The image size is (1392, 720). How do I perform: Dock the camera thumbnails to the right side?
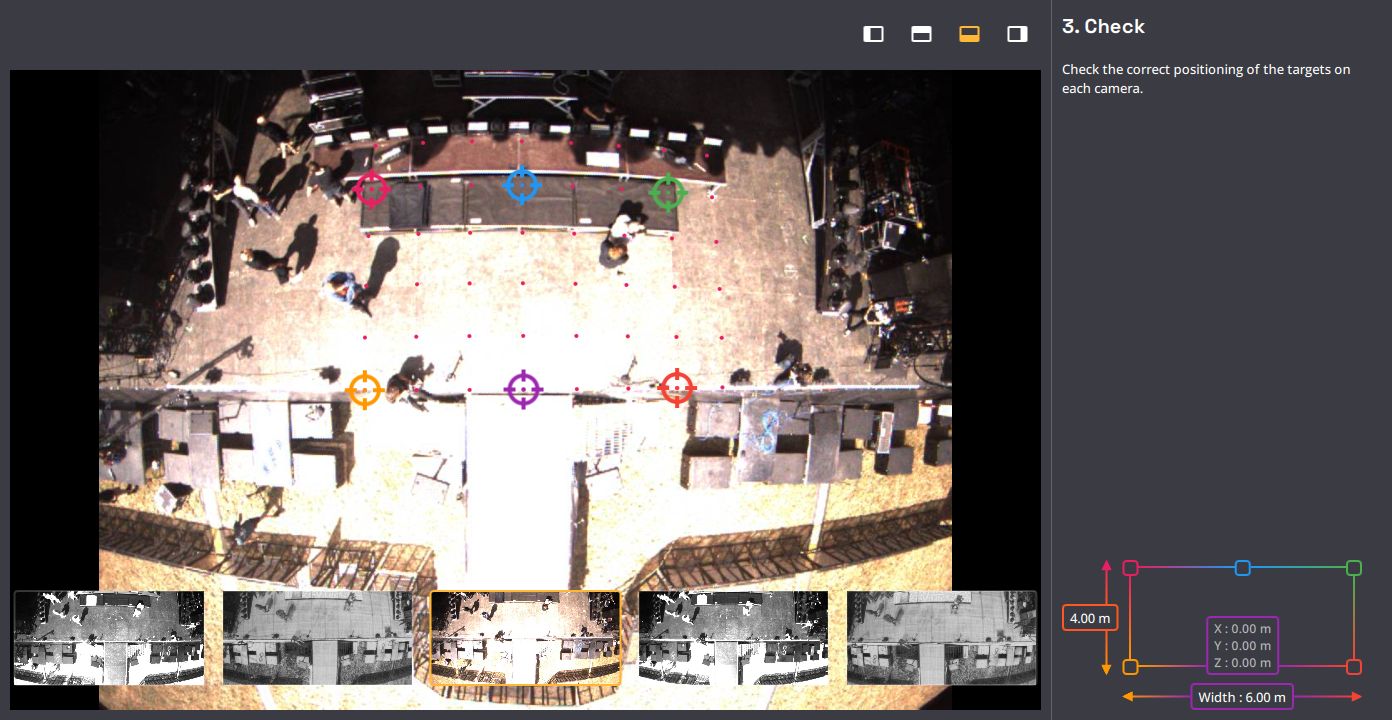click(x=1017, y=34)
